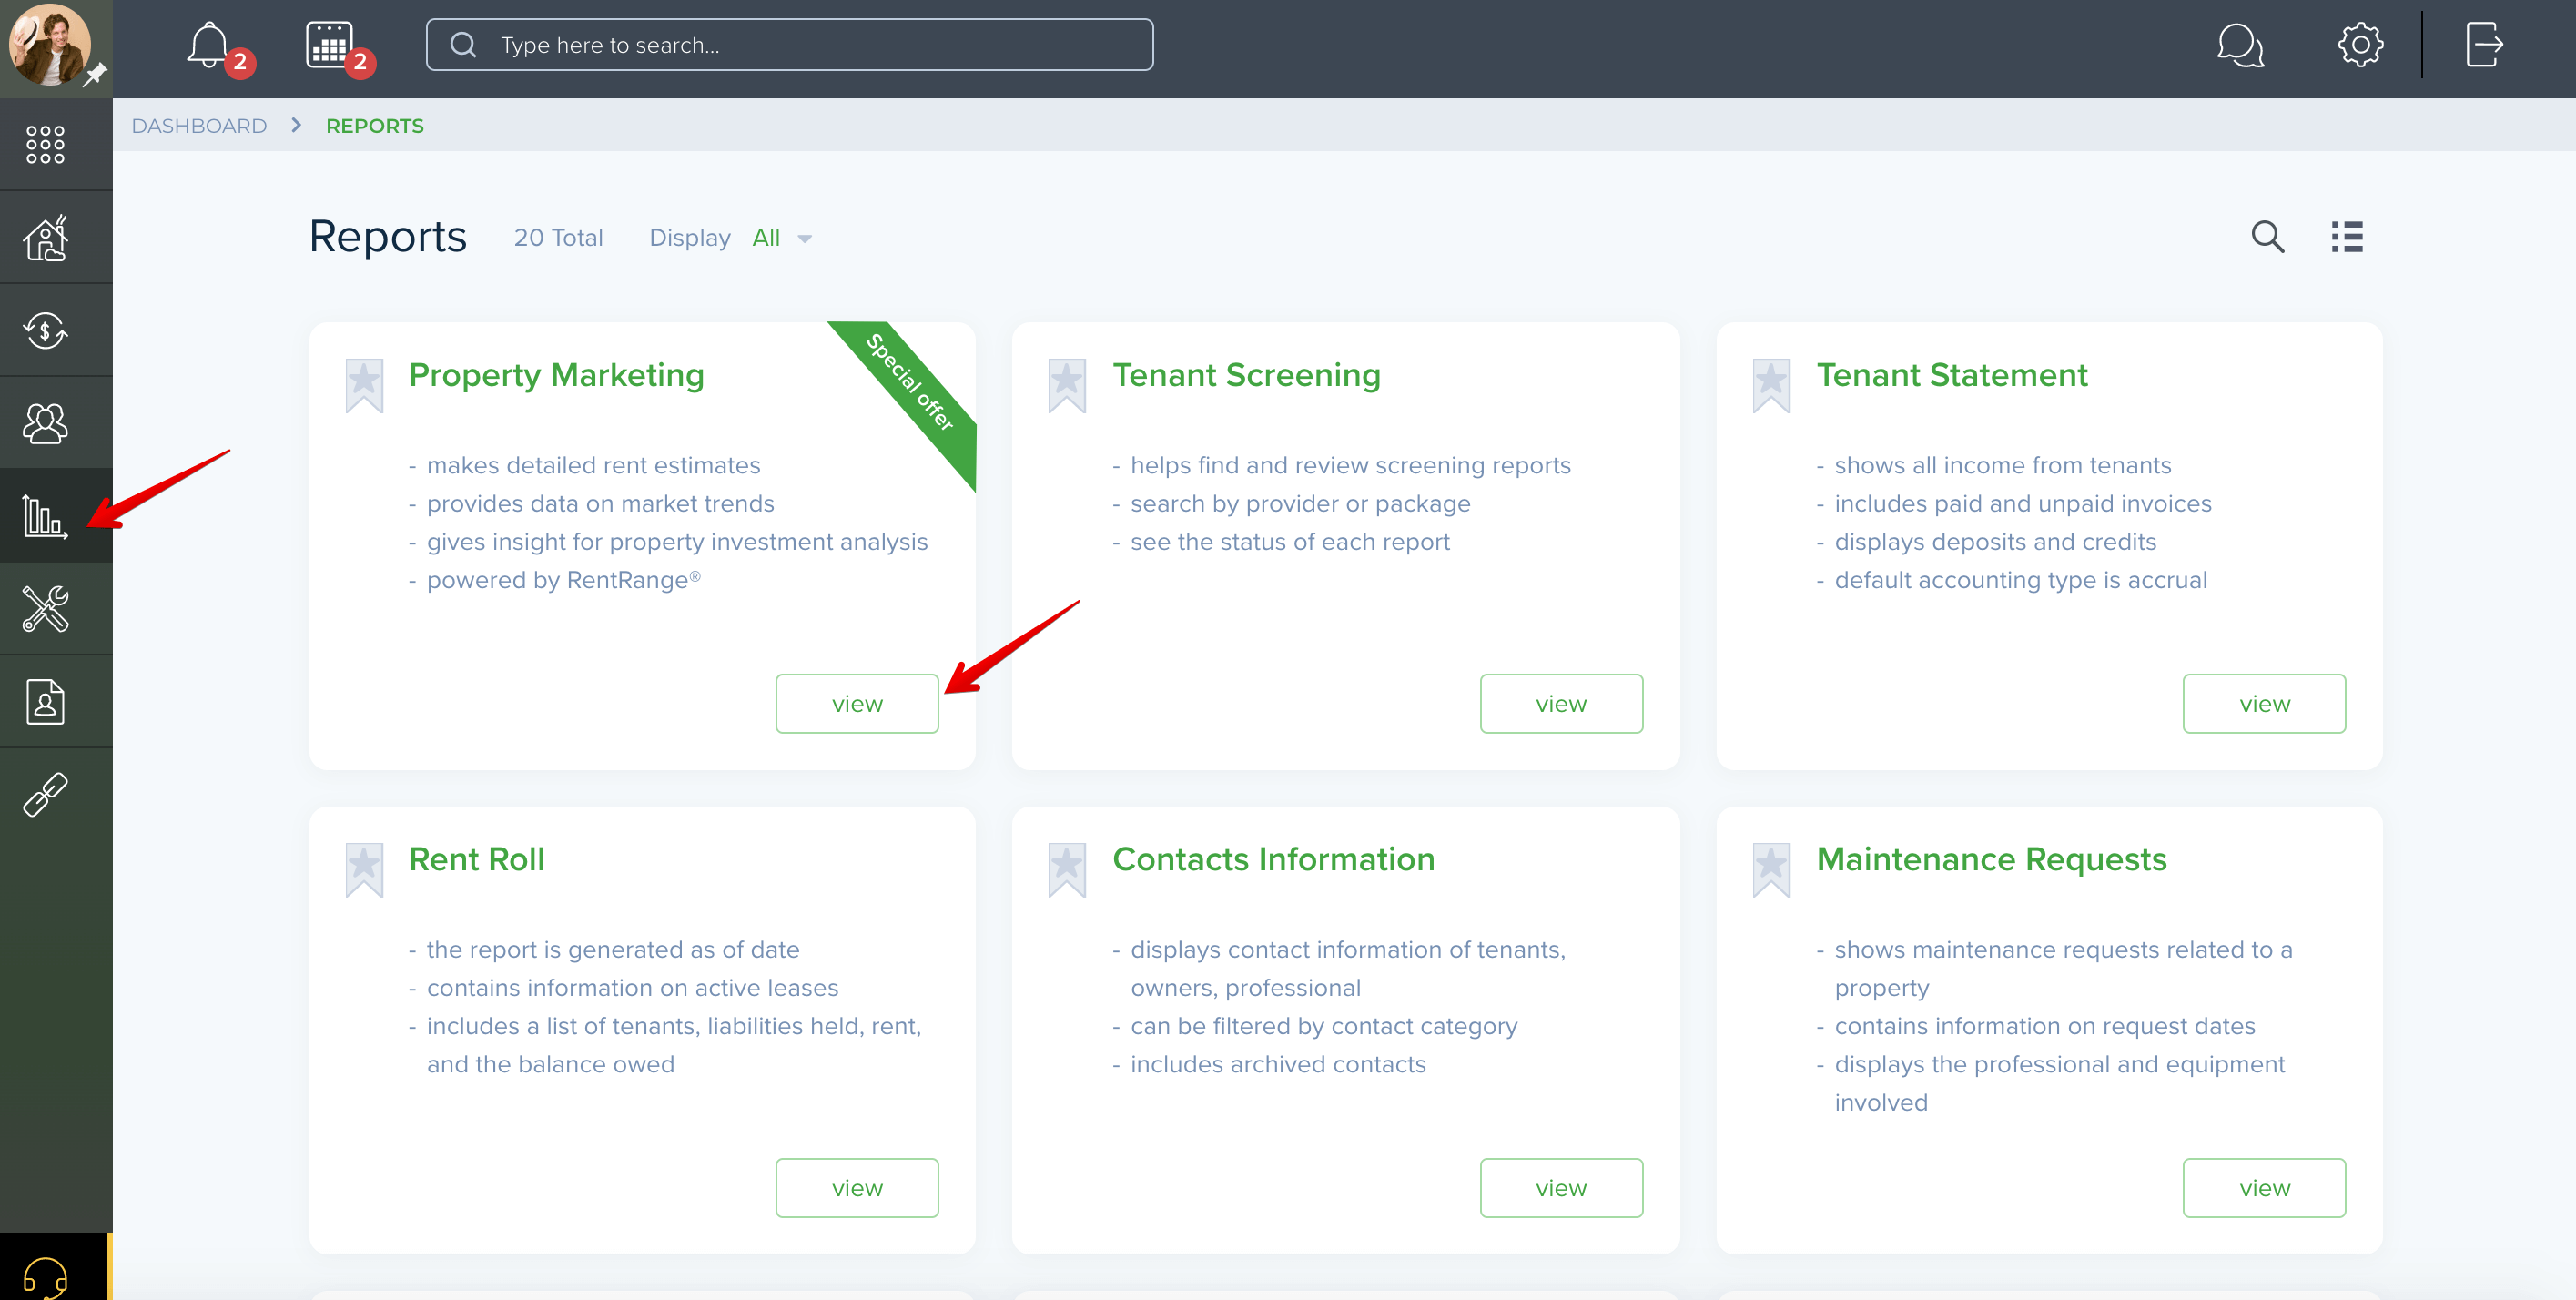
Task: Click the user profile avatar
Action: 49,45
